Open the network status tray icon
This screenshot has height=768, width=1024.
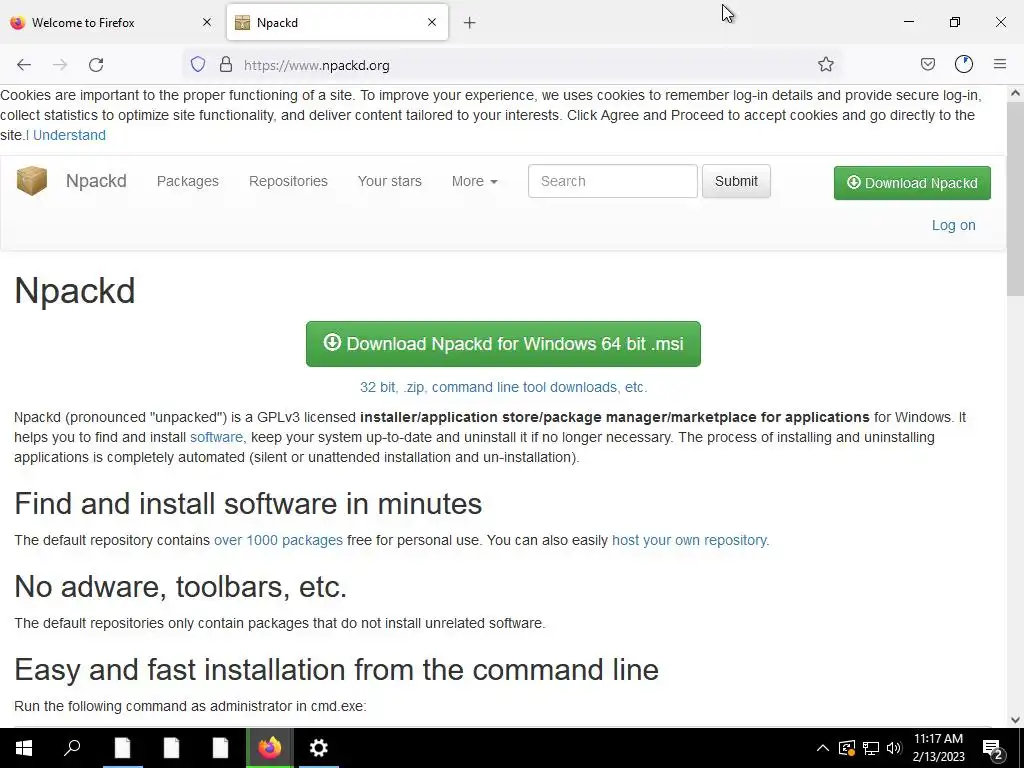871,748
